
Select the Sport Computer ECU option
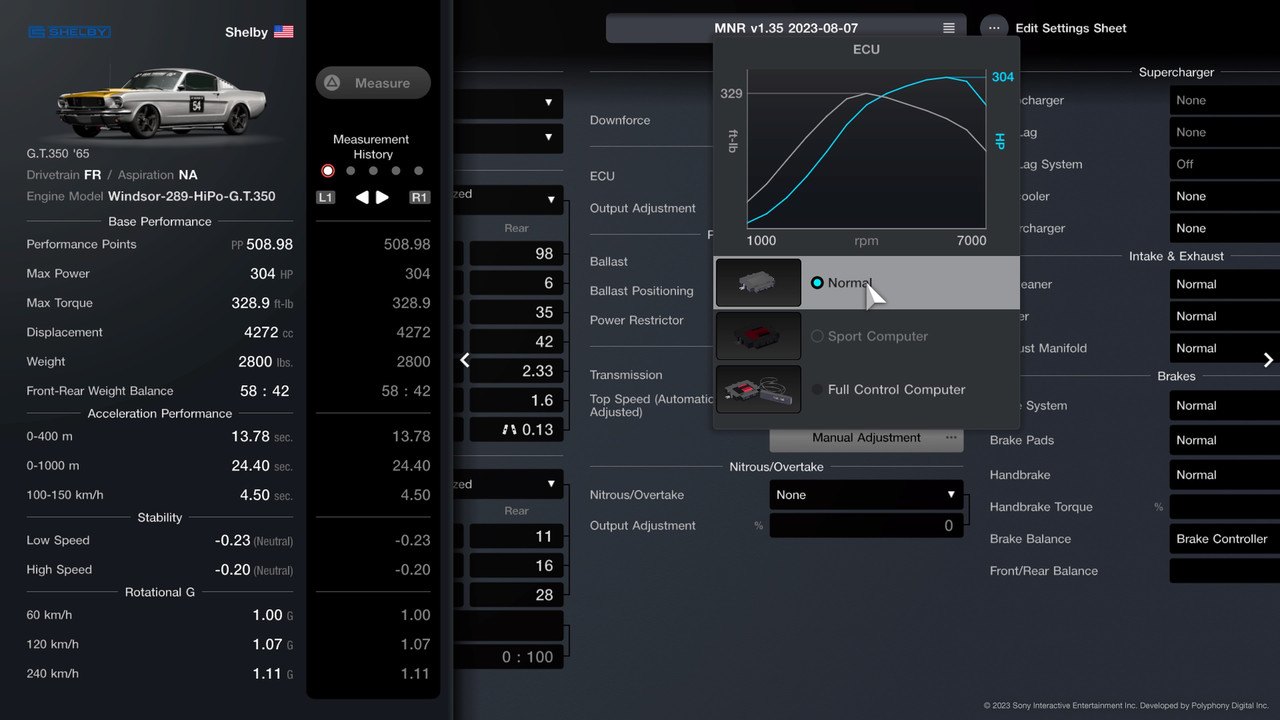click(867, 336)
